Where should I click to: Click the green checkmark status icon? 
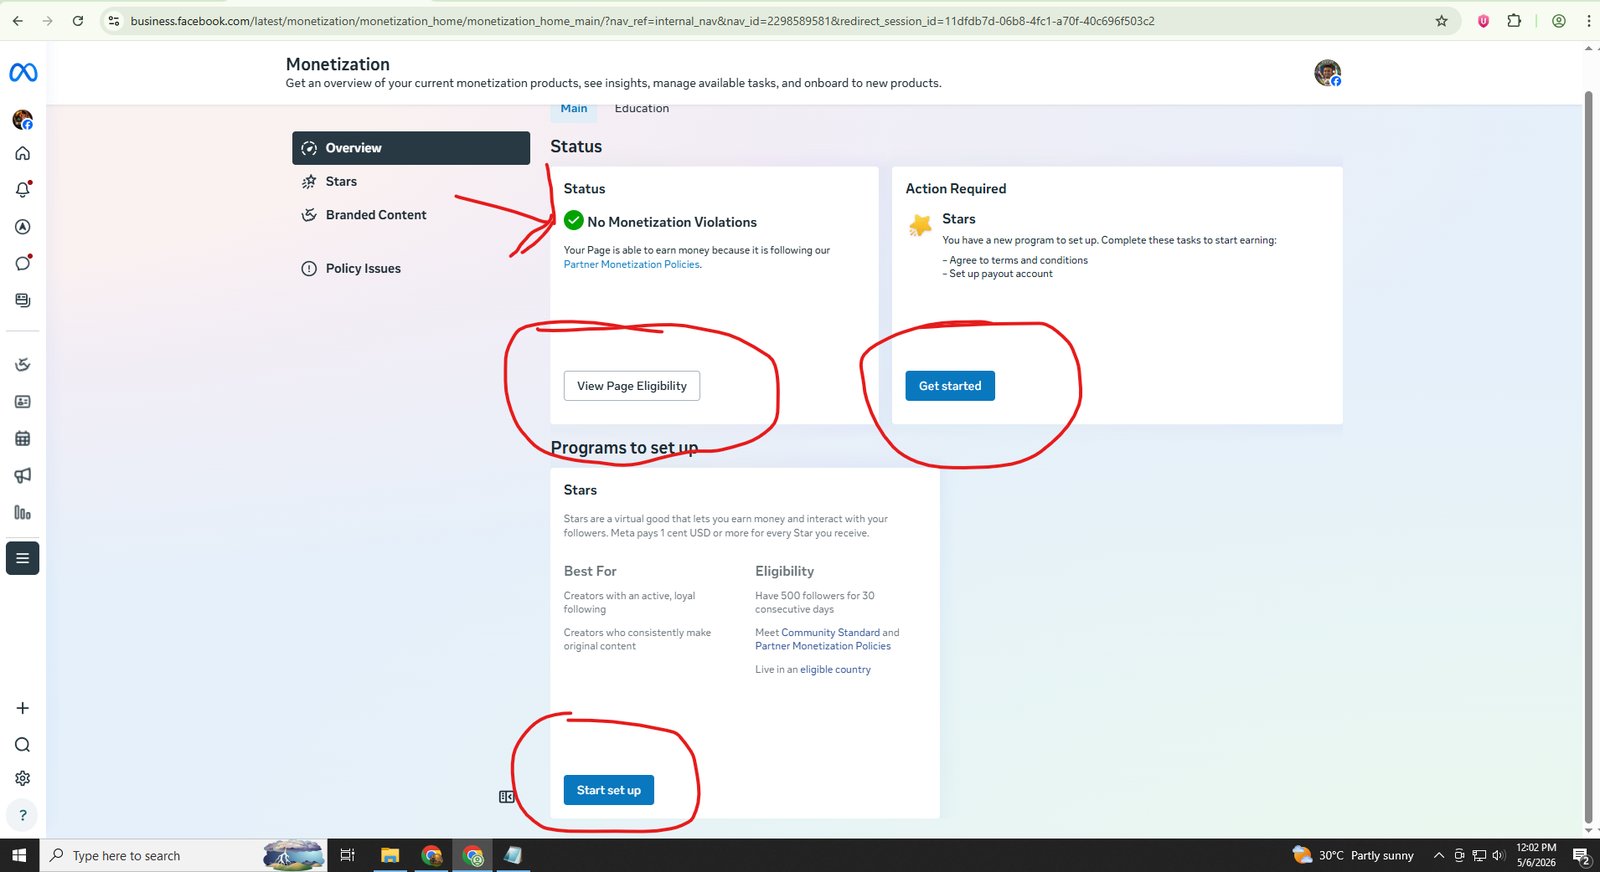coord(573,220)
